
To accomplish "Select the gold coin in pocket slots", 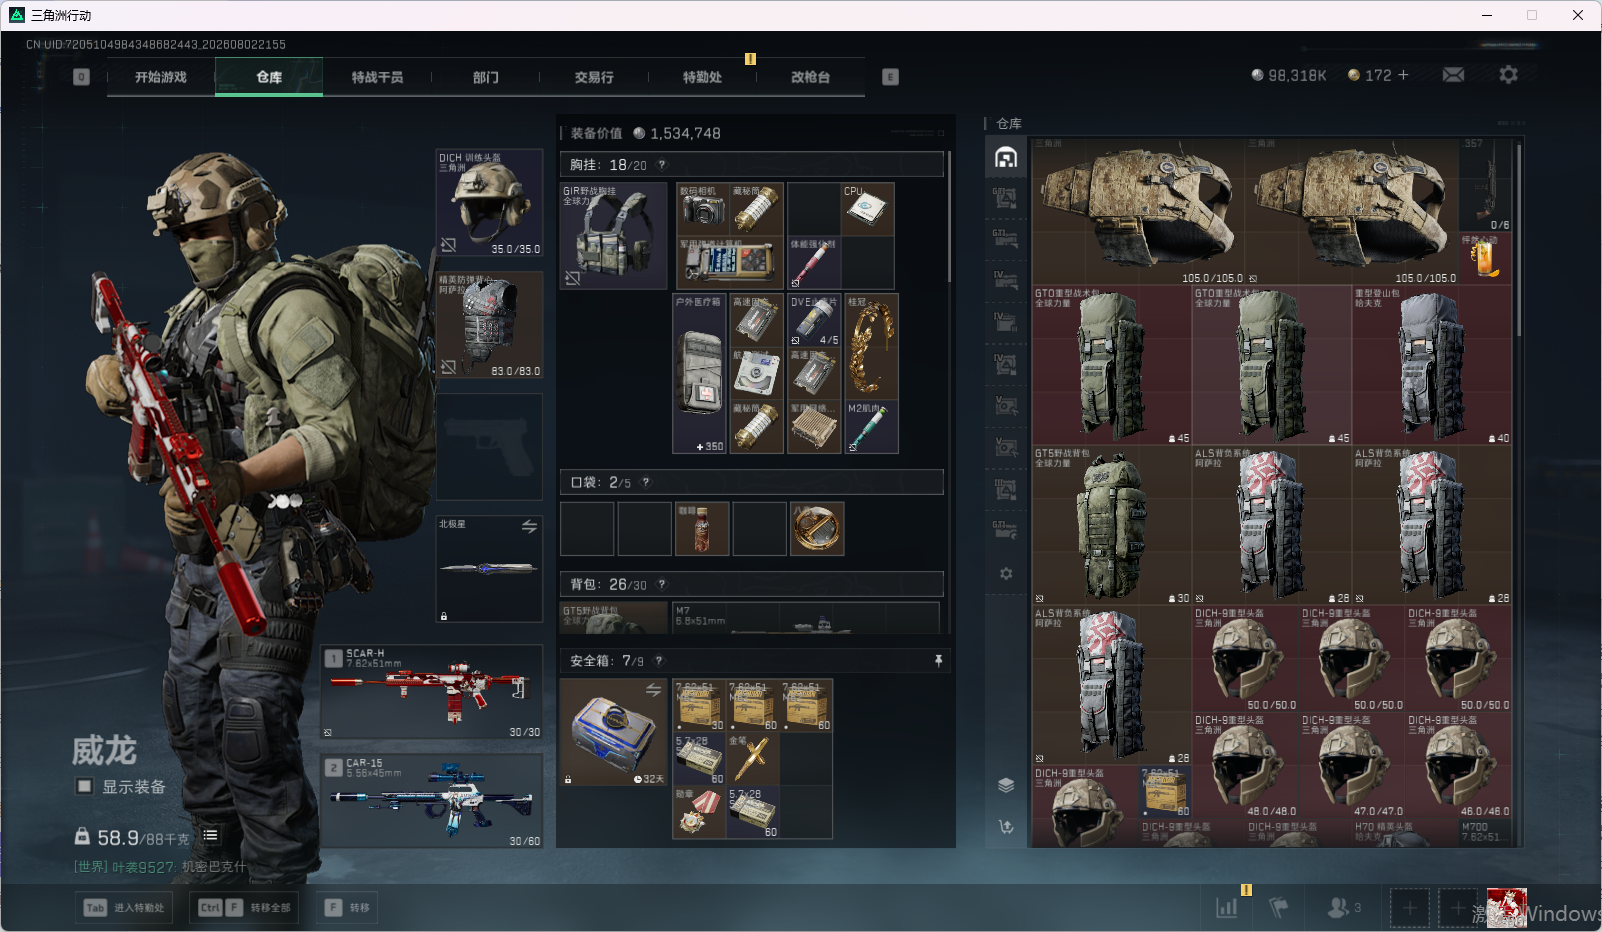I will tap(817, 529).
